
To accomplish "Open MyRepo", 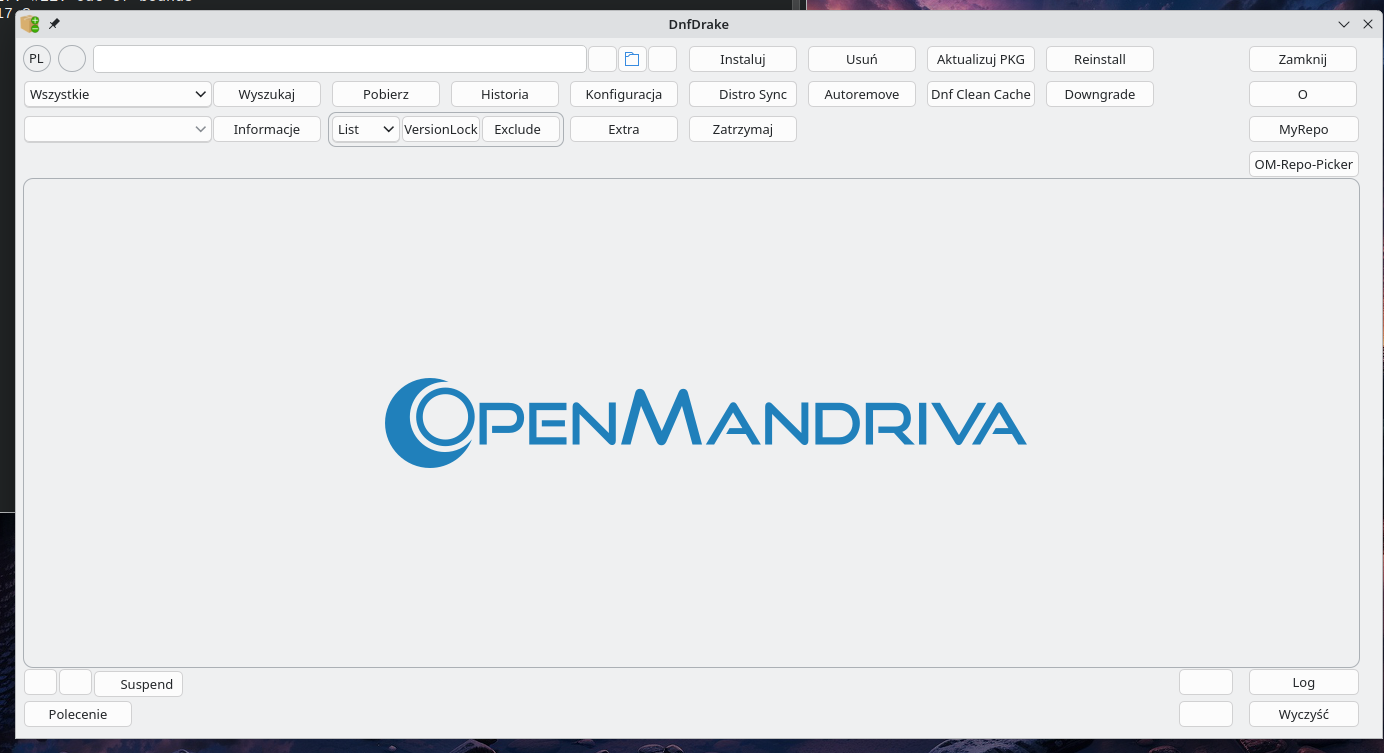I will point(1304,129).
